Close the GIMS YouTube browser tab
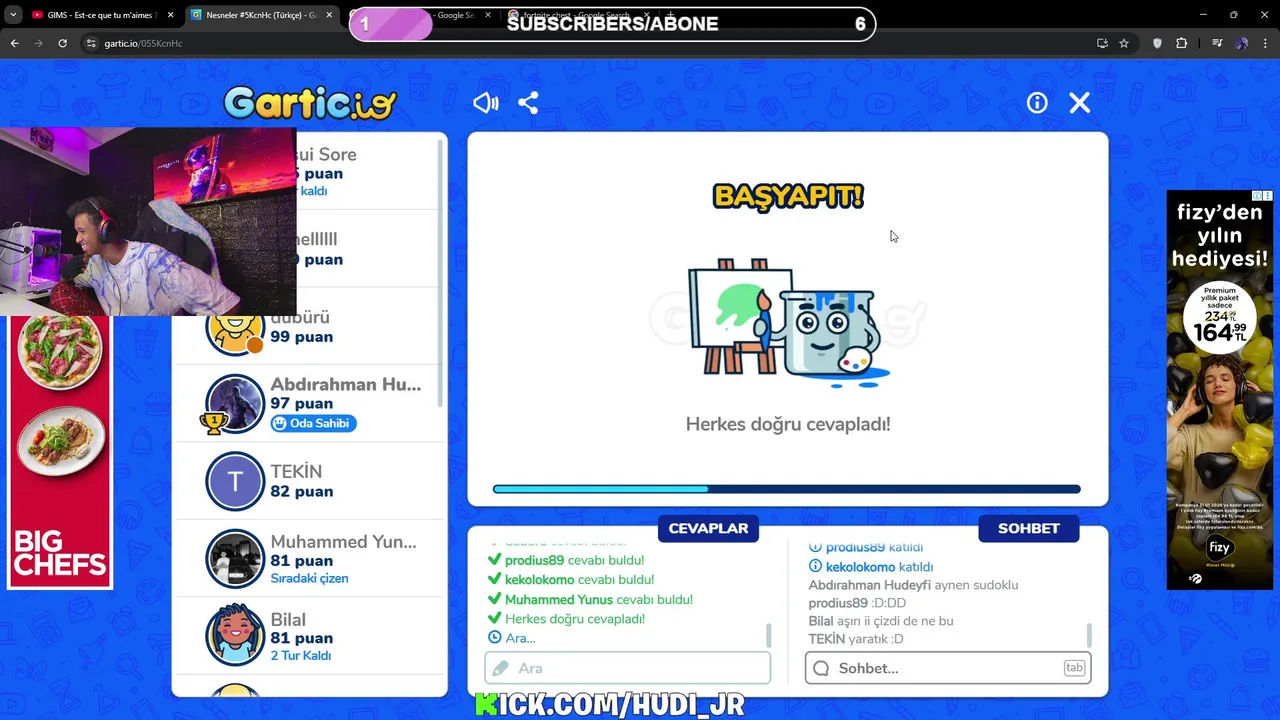Viewport: 1280px width, 720px height. pos(170,15)
